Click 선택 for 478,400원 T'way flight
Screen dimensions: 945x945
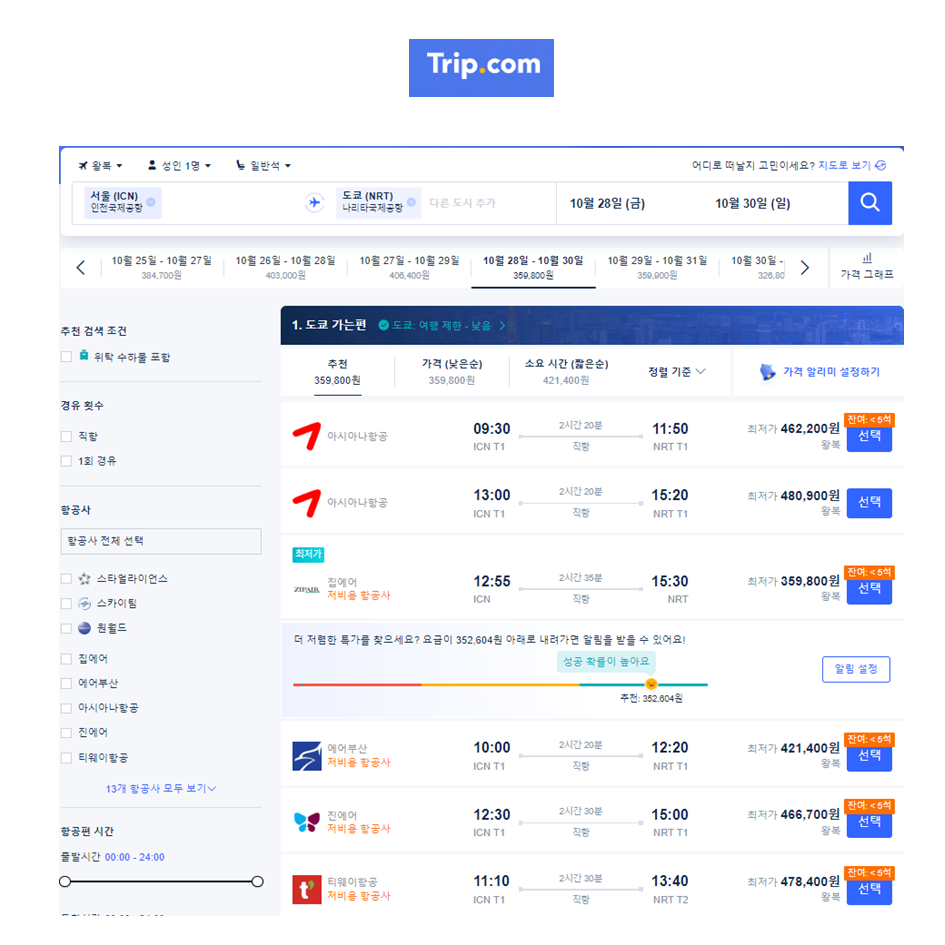(x=869, y=890)
